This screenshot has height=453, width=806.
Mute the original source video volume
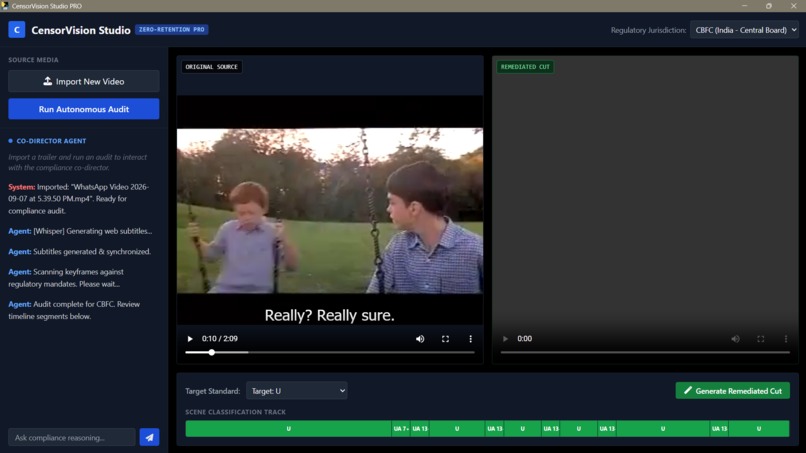pyautogui.click(x=420, y=339)
